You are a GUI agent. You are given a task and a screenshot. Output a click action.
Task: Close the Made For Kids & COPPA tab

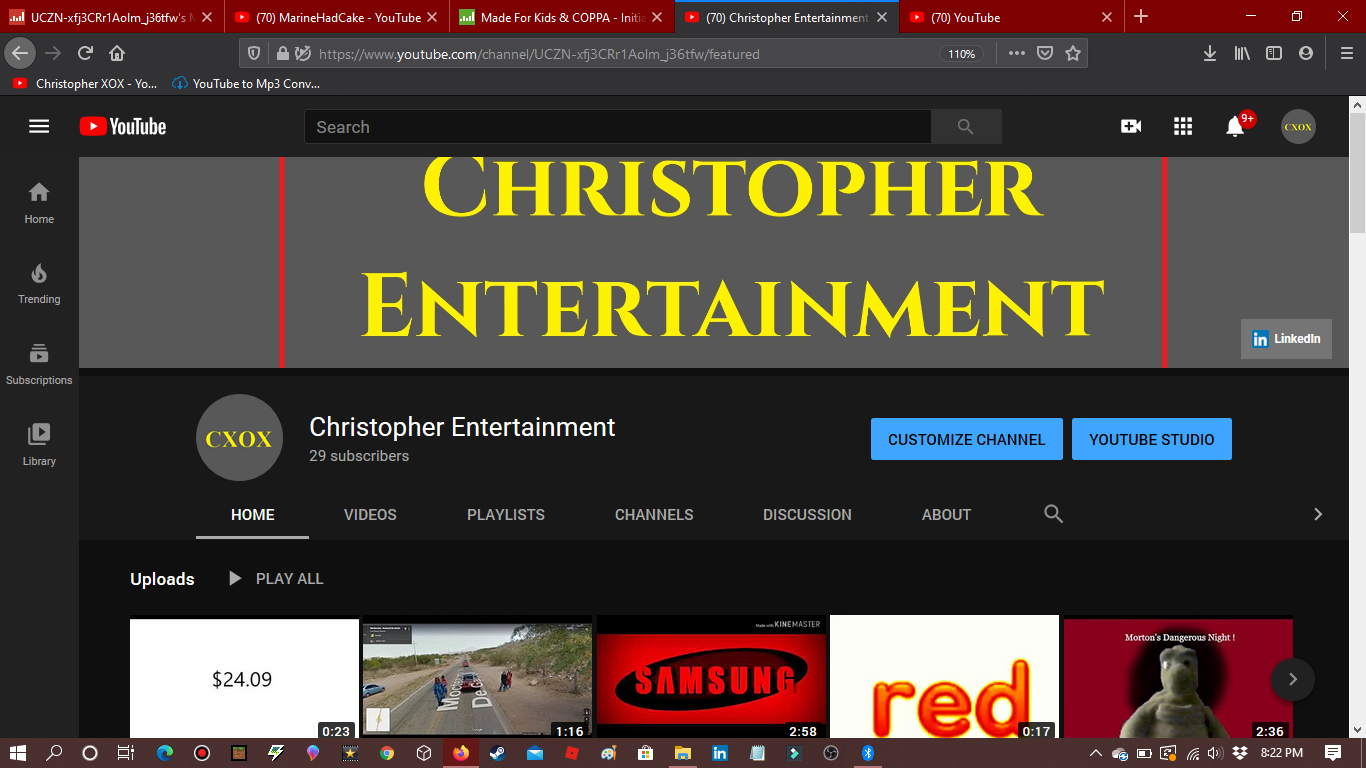(x=657, y=17)
